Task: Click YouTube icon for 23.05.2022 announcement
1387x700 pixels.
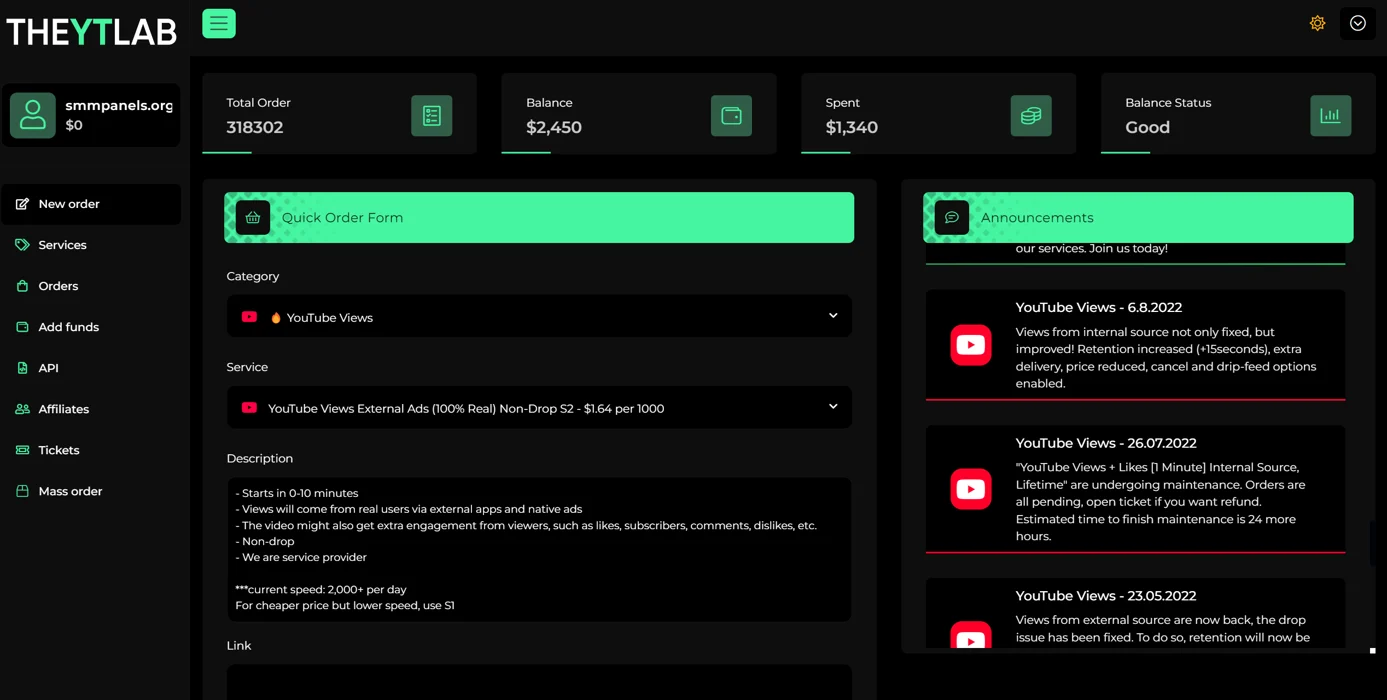Action: (971, 636)
